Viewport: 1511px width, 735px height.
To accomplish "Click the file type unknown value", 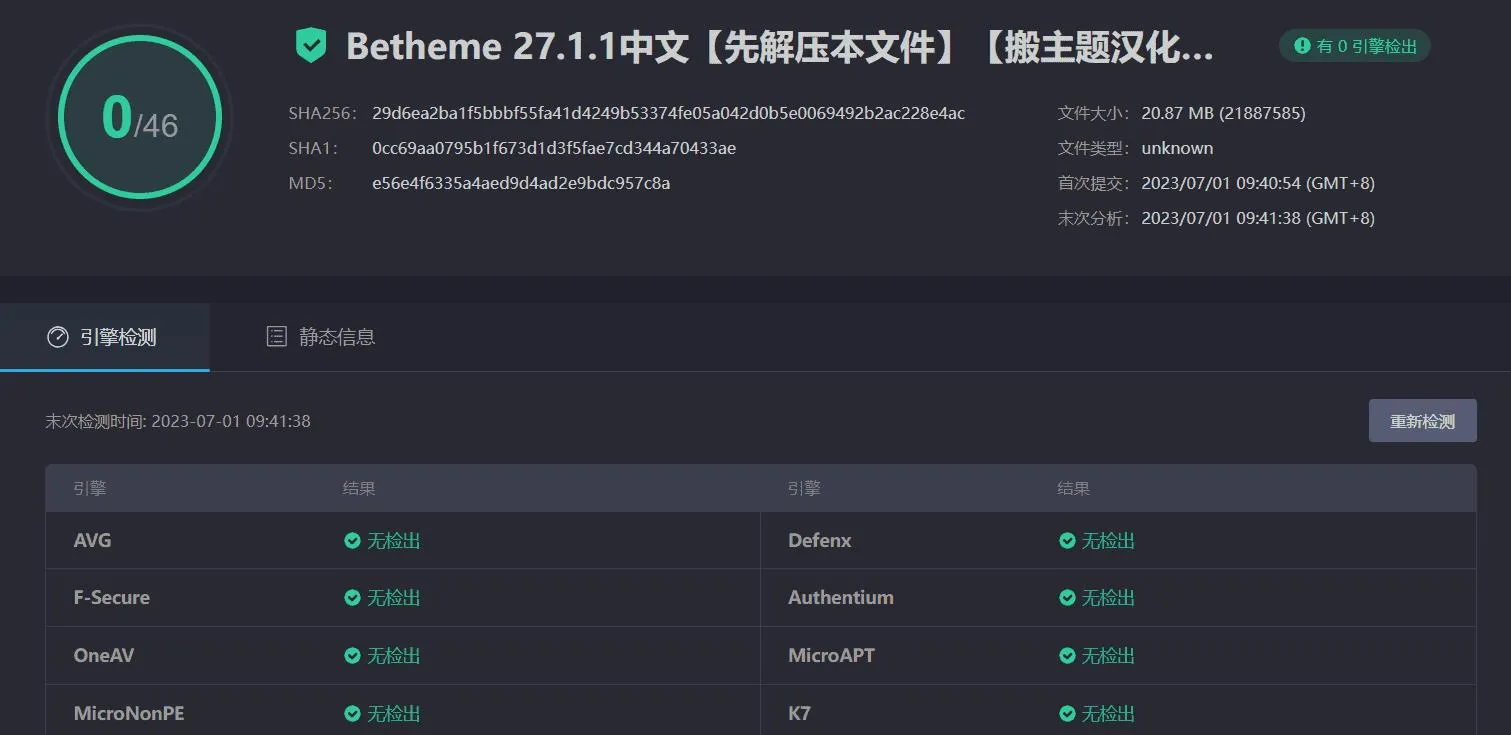I will click(x=1177, y=148).
